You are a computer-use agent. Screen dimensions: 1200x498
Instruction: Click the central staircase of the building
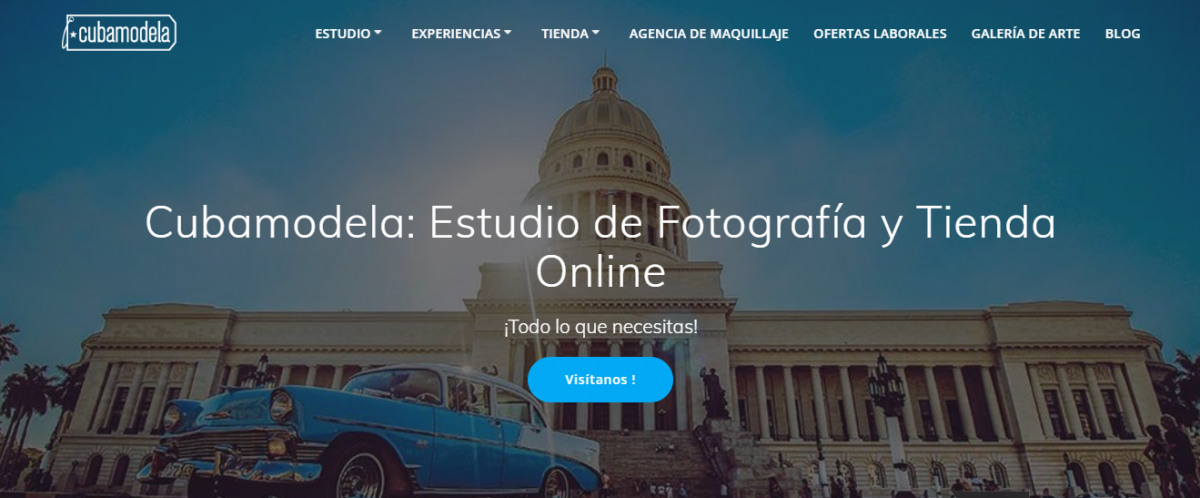pos(650,458)
